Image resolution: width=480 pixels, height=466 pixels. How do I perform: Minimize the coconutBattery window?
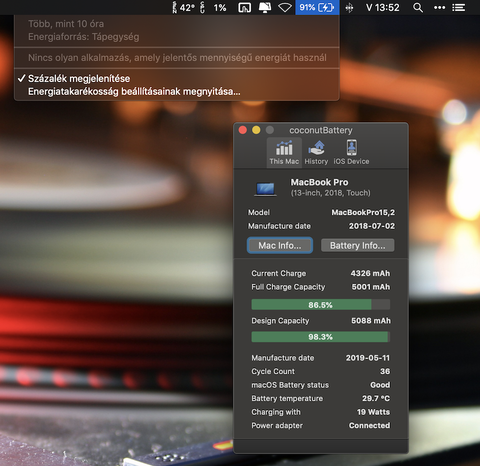click(256, 130)
